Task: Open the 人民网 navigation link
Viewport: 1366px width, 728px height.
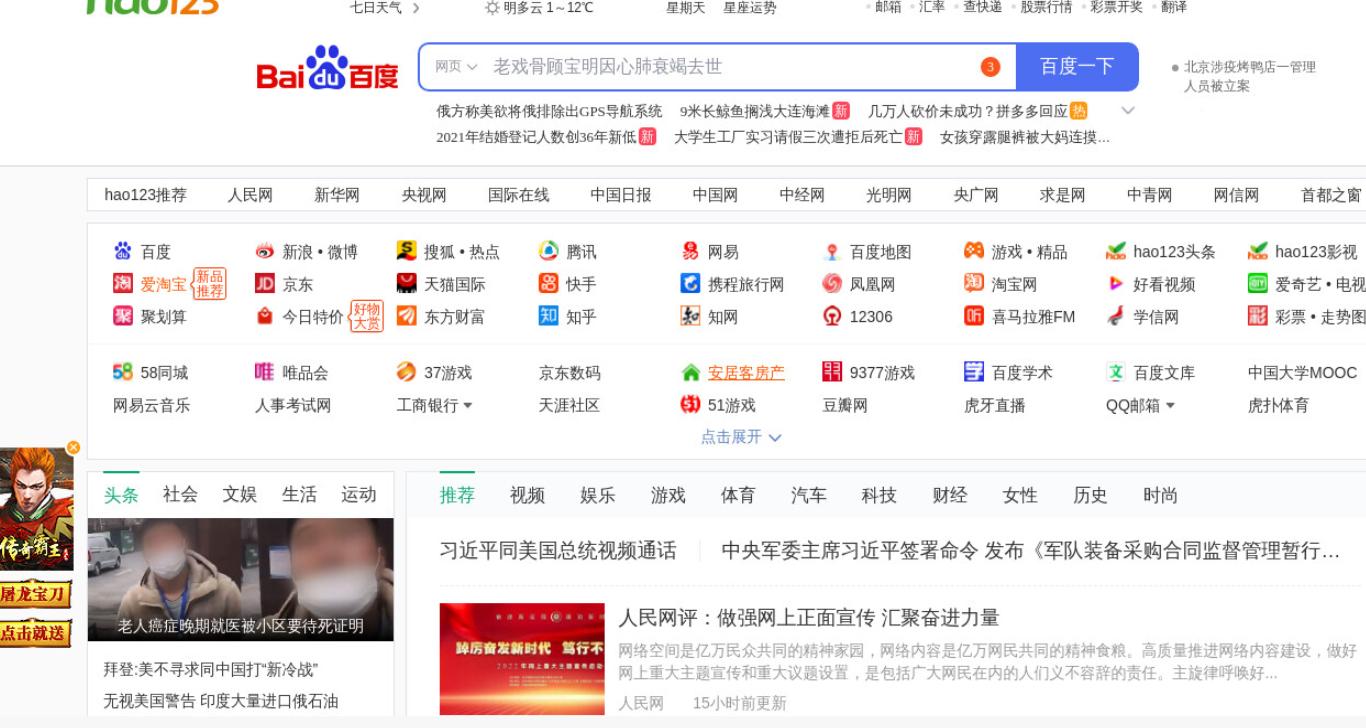Action: (x=250, y=195)
